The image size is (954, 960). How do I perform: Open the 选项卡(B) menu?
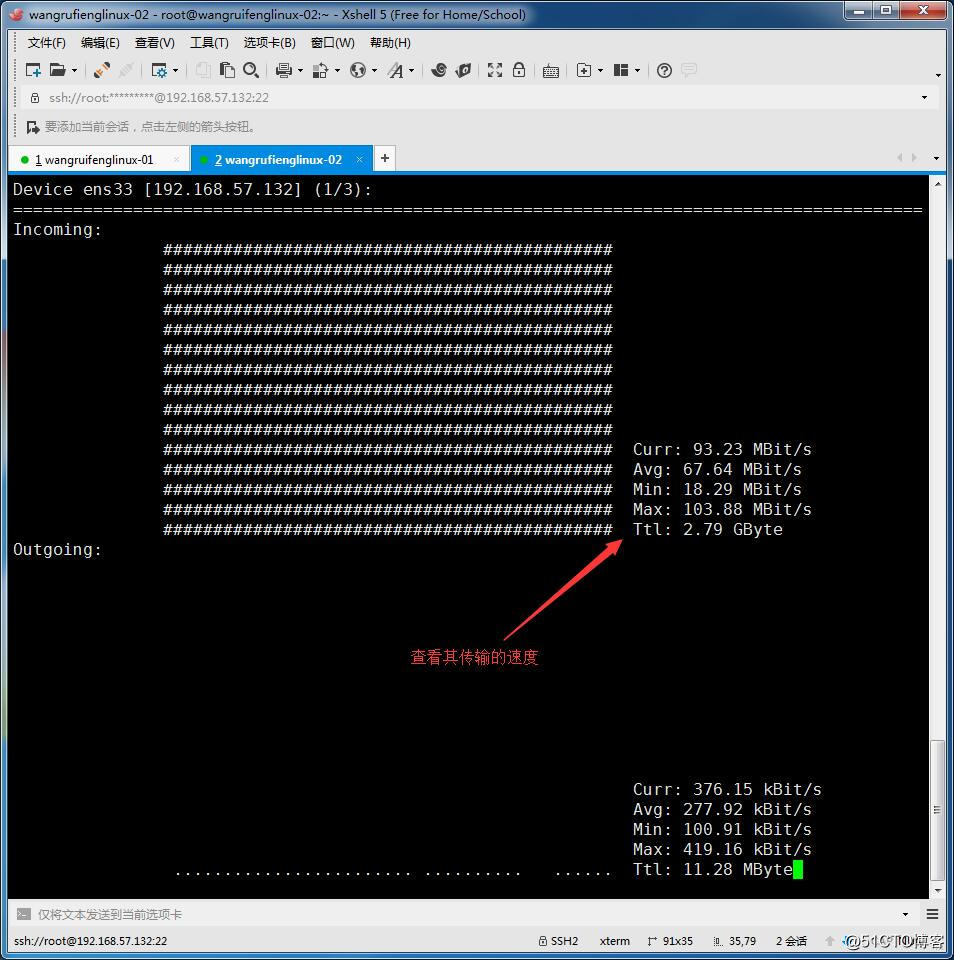269,42
